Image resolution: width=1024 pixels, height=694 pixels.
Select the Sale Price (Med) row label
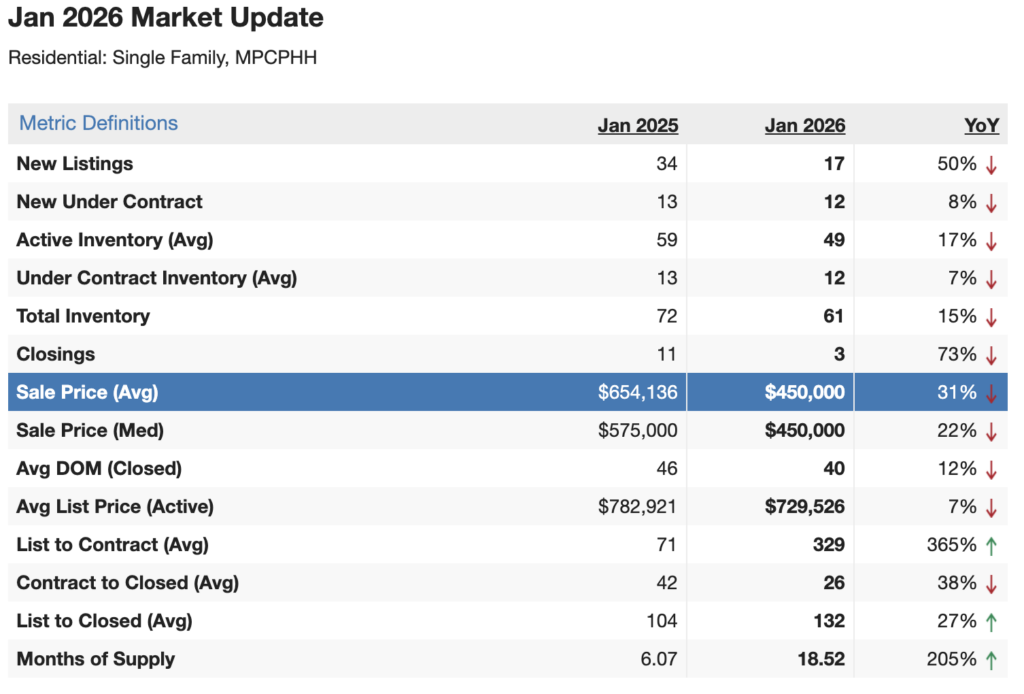[x=90, y=431]
